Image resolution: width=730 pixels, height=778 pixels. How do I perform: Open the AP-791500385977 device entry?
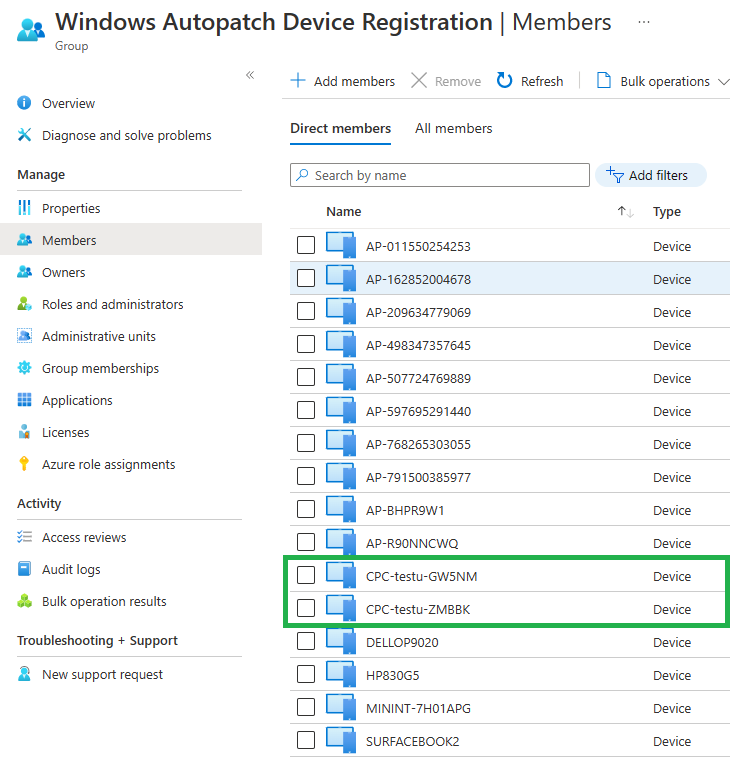click(x=418, y=477)
